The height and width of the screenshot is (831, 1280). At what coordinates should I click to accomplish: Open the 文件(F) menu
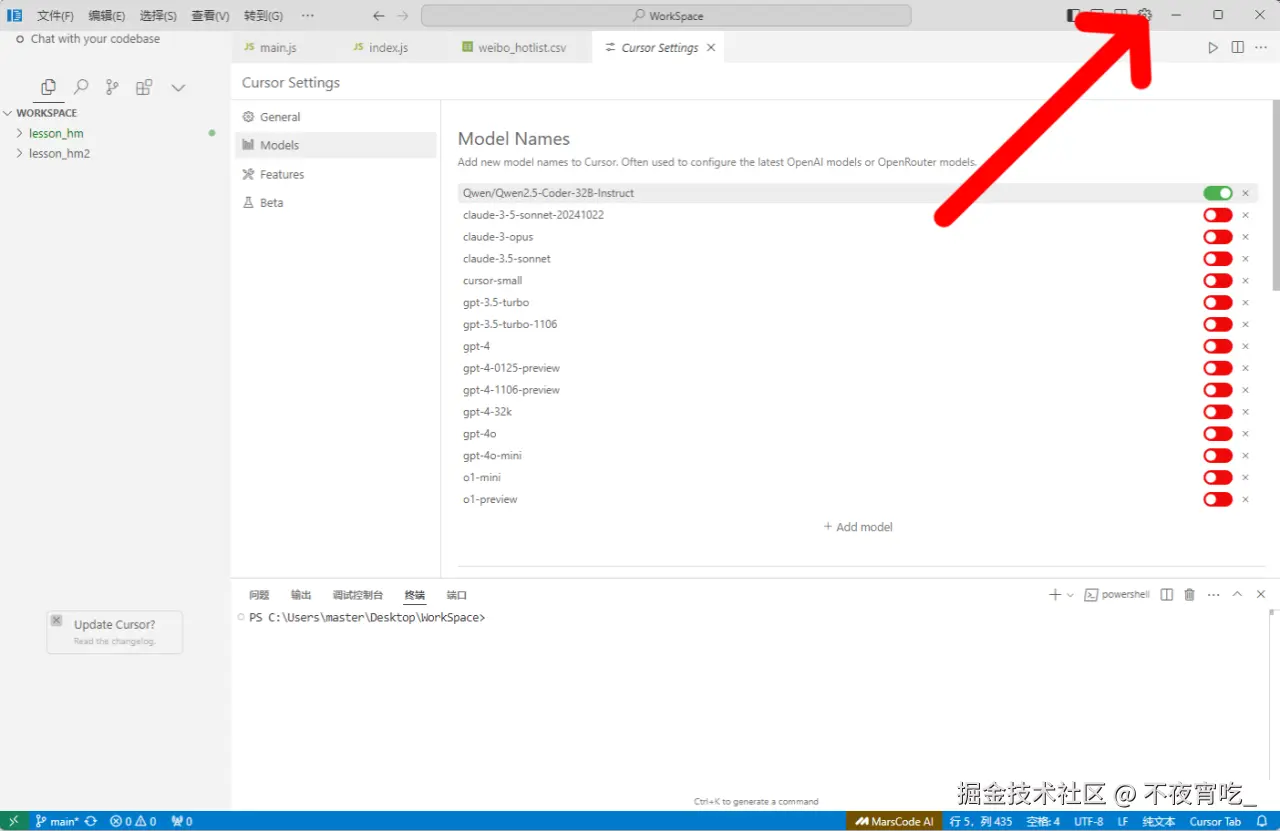tap(55, 16)
